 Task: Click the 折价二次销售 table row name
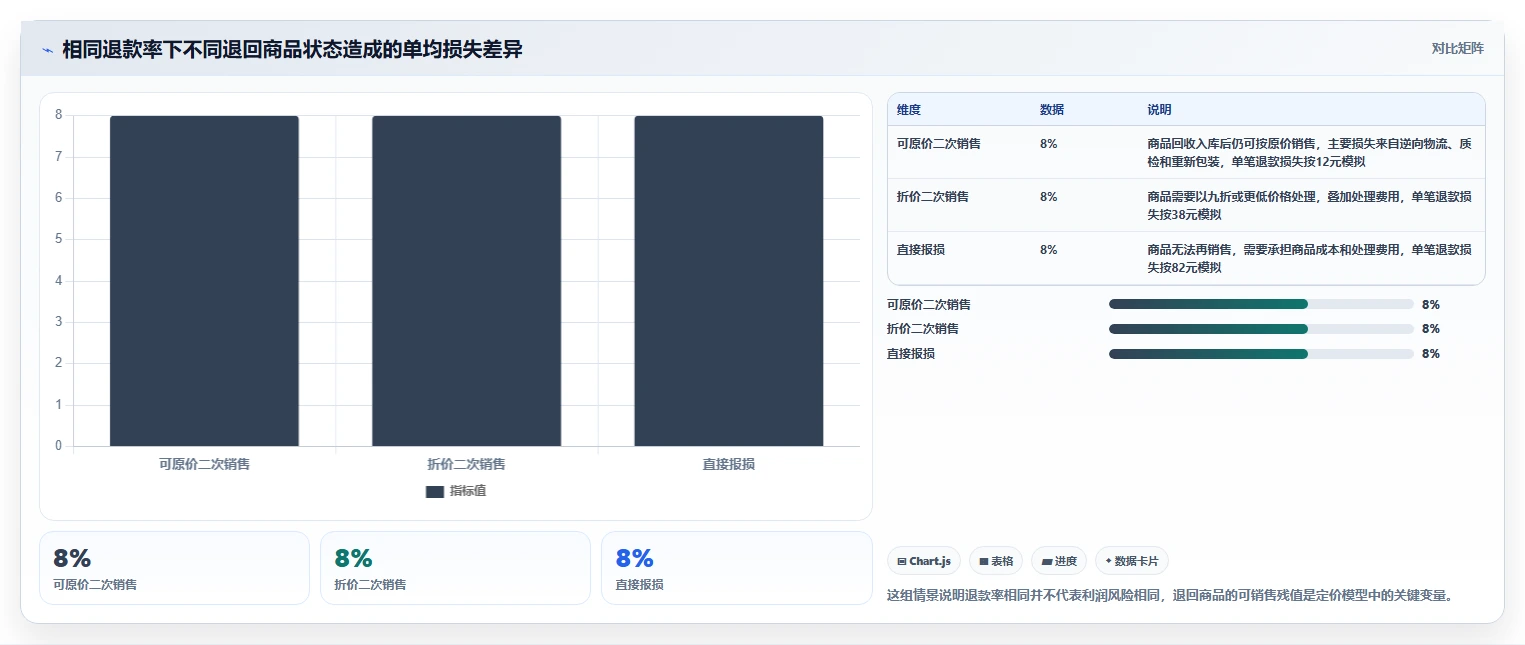point(933,197)
